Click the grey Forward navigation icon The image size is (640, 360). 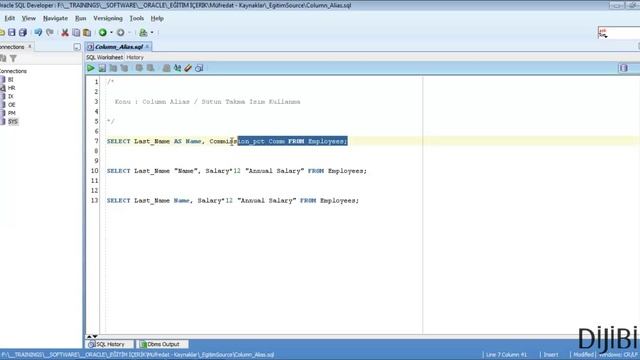(120, 32)
